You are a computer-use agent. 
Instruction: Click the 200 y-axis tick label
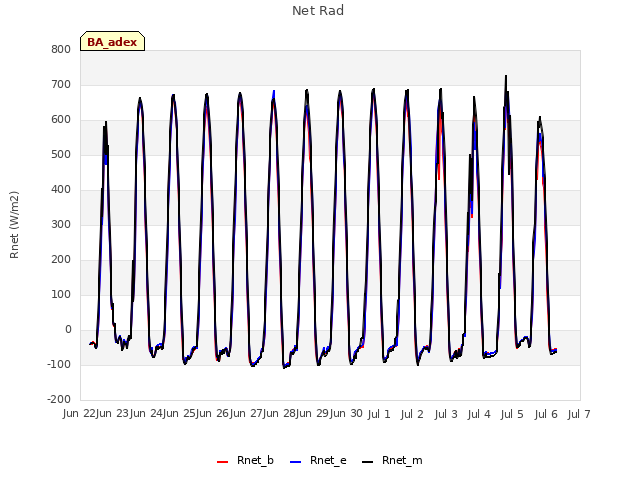click(x=61, y=260)
